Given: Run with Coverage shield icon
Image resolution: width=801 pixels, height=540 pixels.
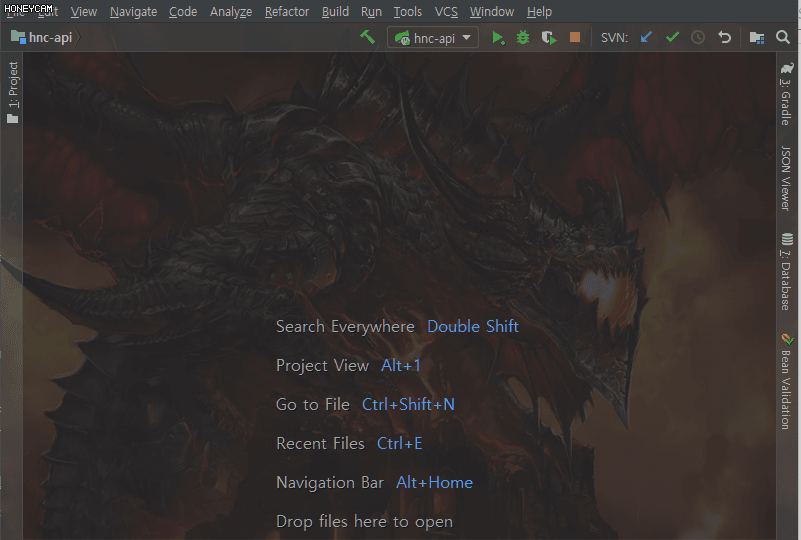Looking at the screenshot, I should pyautogui.click(x=549, y=38).
